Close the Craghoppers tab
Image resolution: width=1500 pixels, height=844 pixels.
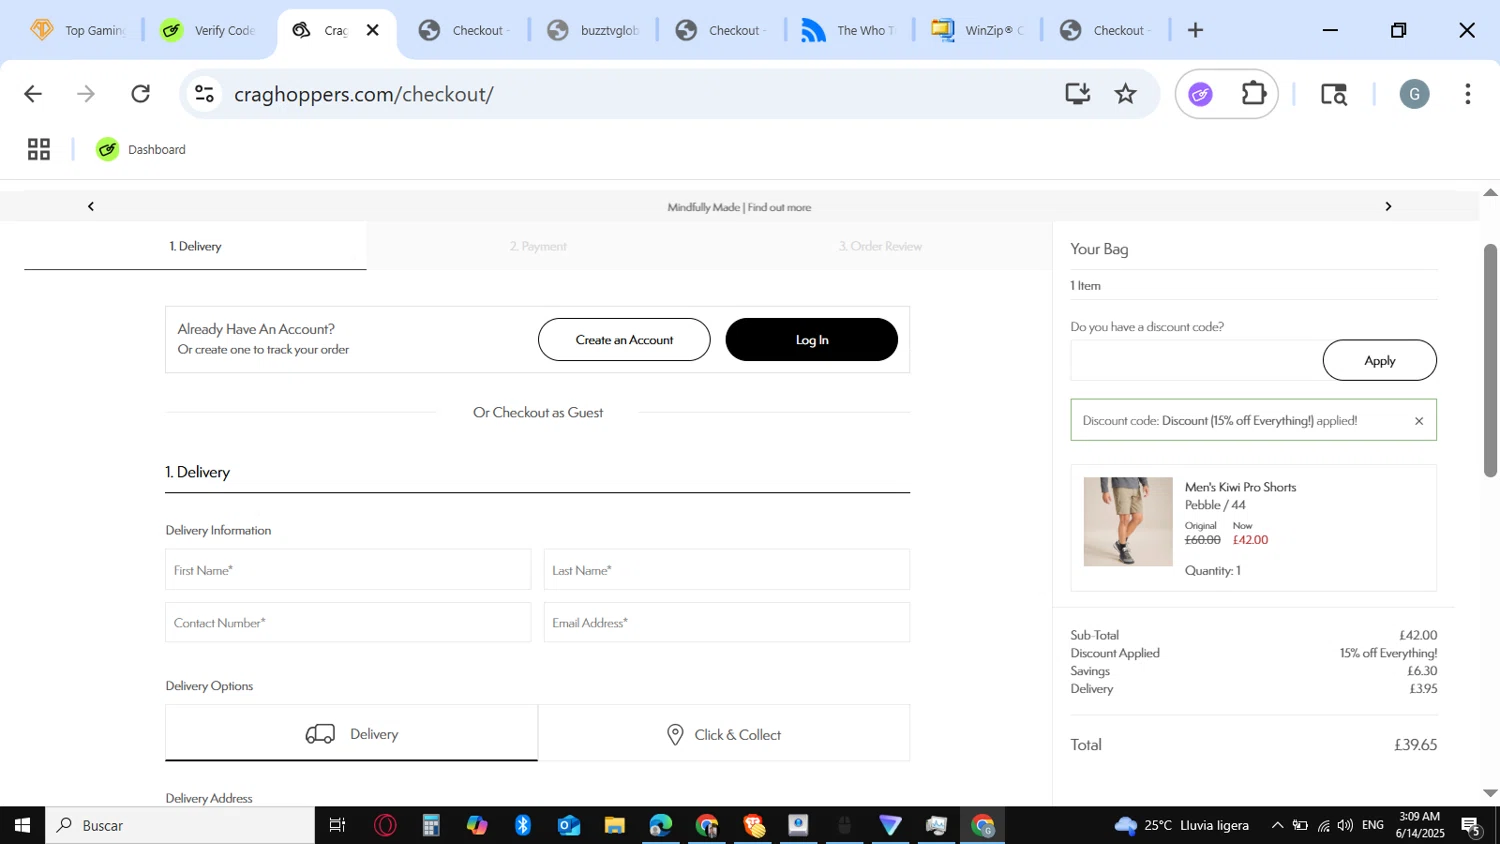[x=373, y=30]
